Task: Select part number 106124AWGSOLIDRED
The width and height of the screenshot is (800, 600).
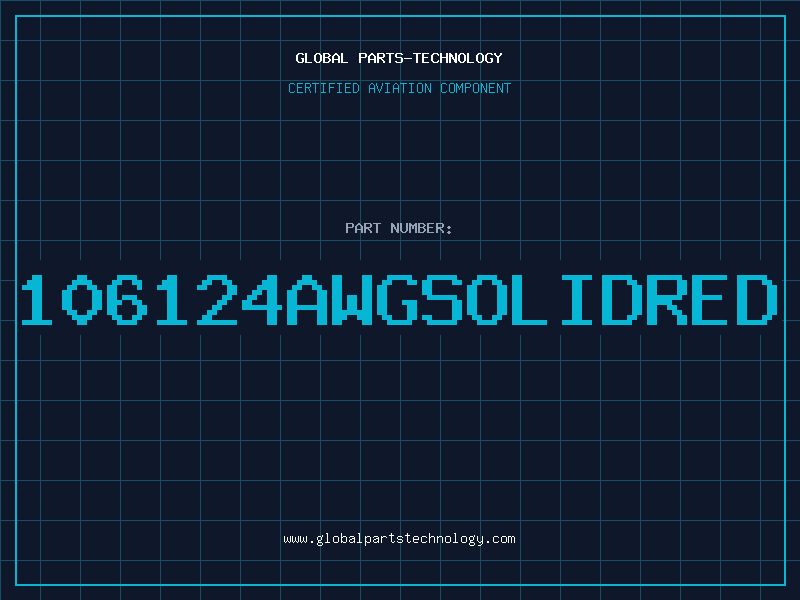Action: [x=399, y=300]
